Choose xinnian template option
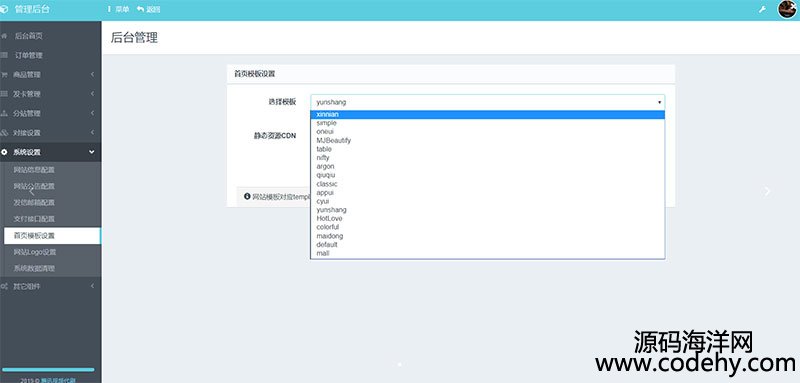This screenshot has height=383, width=800. 487,114
